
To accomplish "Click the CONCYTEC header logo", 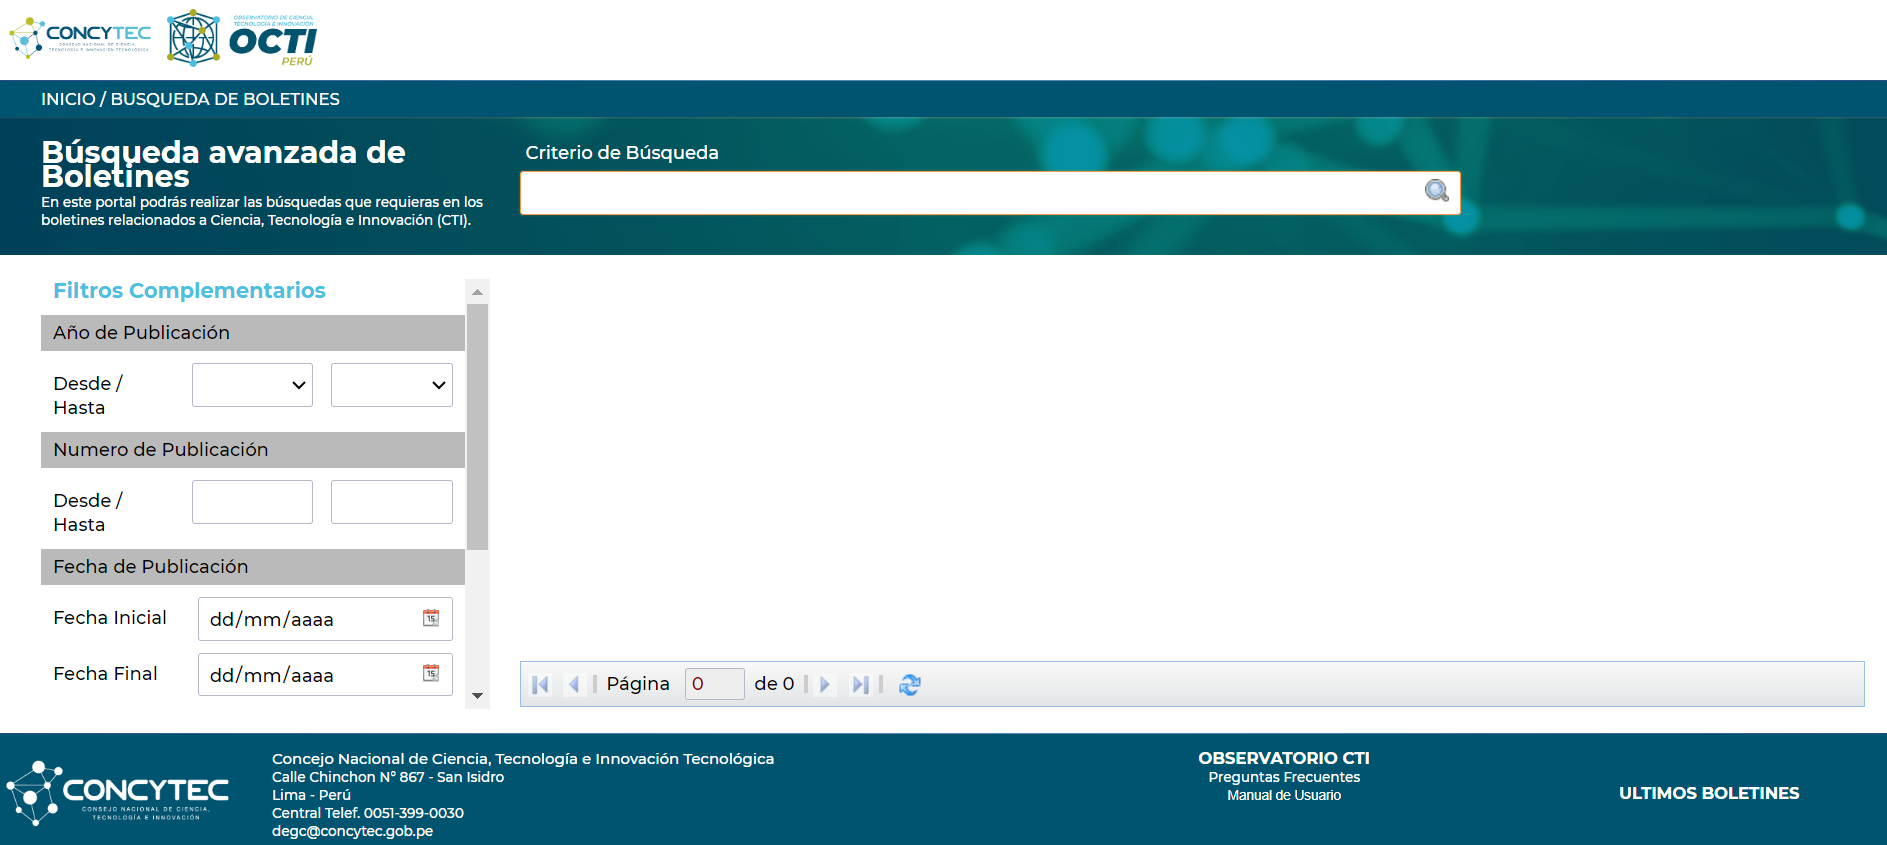I will pyautogui.click(x=80, y=38).
